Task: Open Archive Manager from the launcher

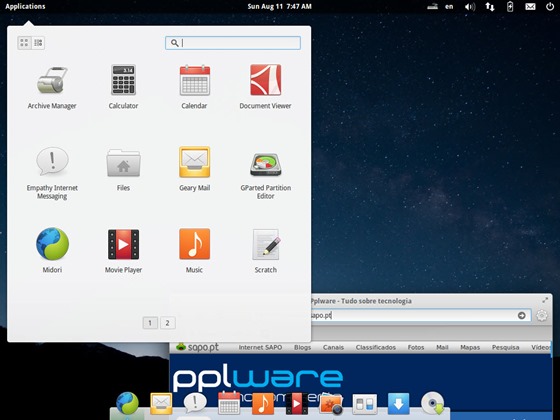Action: 52,87
